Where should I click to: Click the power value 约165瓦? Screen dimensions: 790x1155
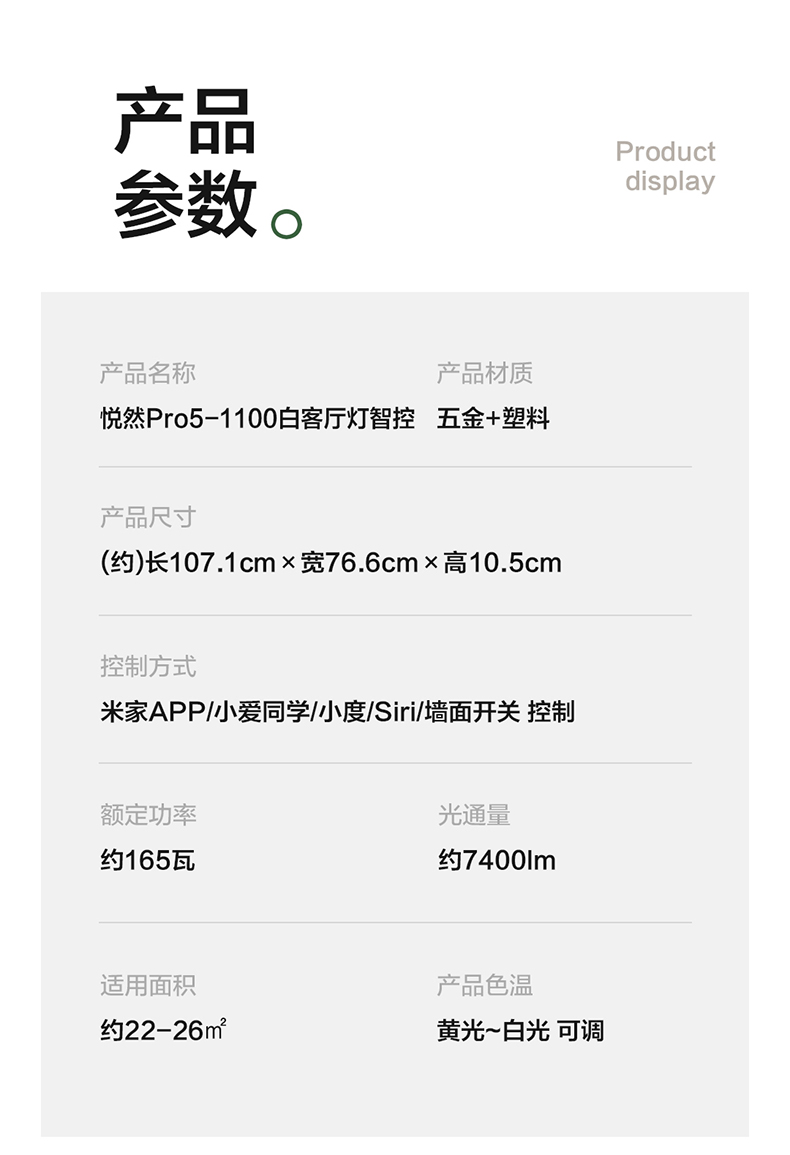(147, 860)
